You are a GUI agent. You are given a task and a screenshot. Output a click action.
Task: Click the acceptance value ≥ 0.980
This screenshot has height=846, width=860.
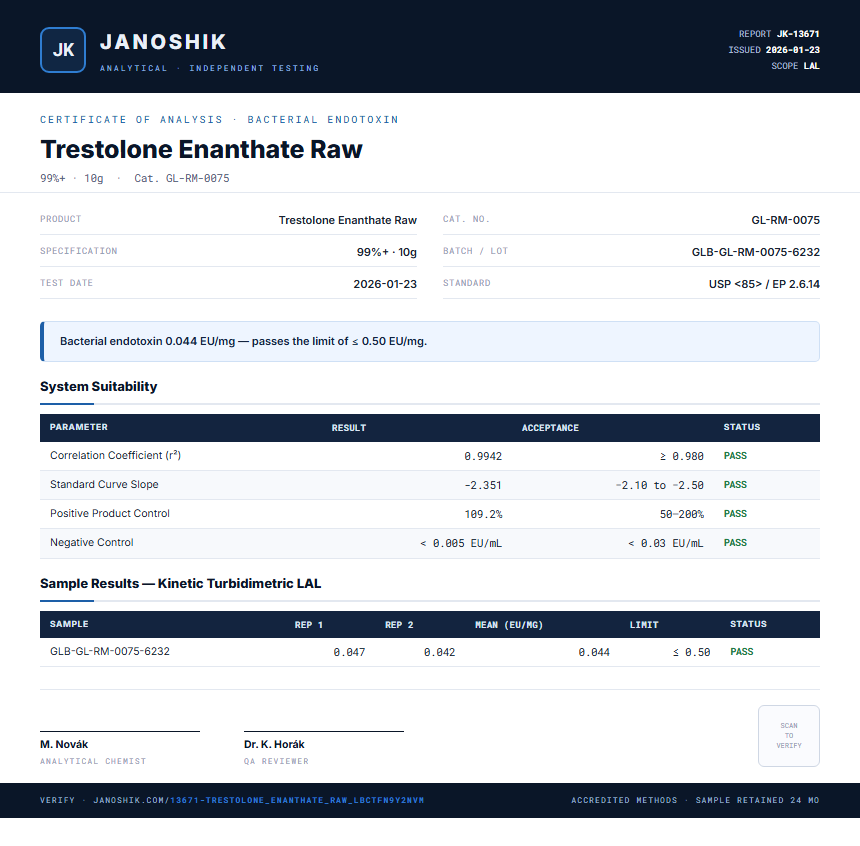pyautogui.click(x=681, y=456)
